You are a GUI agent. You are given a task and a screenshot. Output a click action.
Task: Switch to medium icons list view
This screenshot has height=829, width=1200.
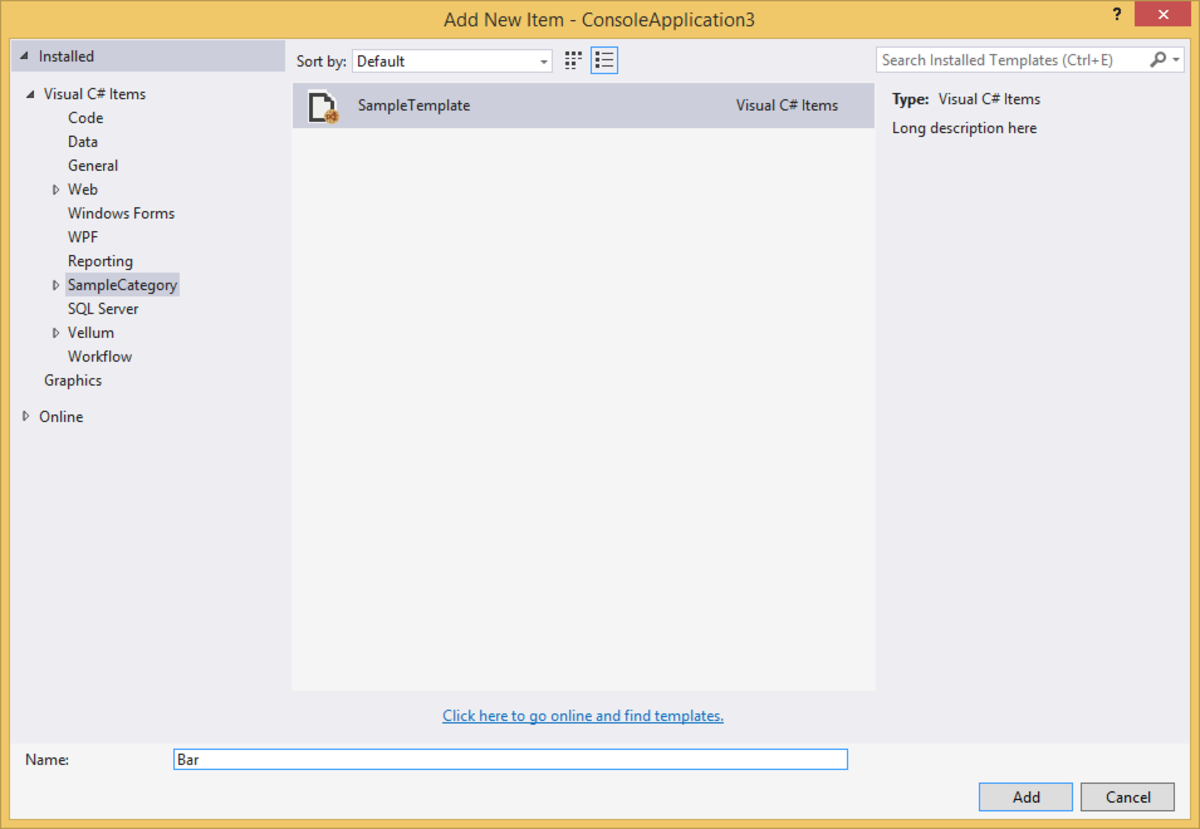click(604, 61)
